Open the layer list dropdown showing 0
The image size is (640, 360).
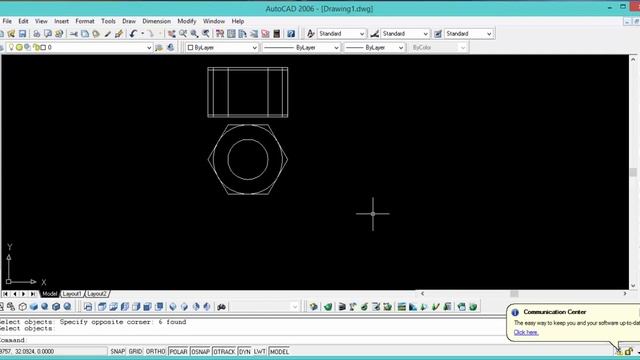pos(149,48)
